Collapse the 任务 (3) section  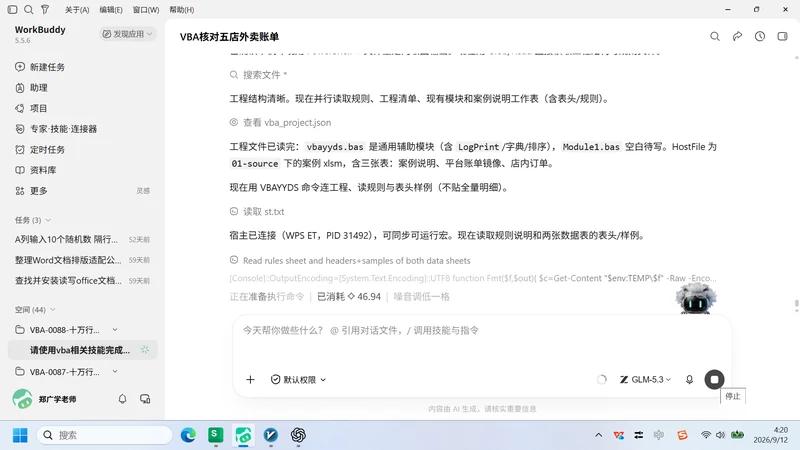click(x=33, y=220)
